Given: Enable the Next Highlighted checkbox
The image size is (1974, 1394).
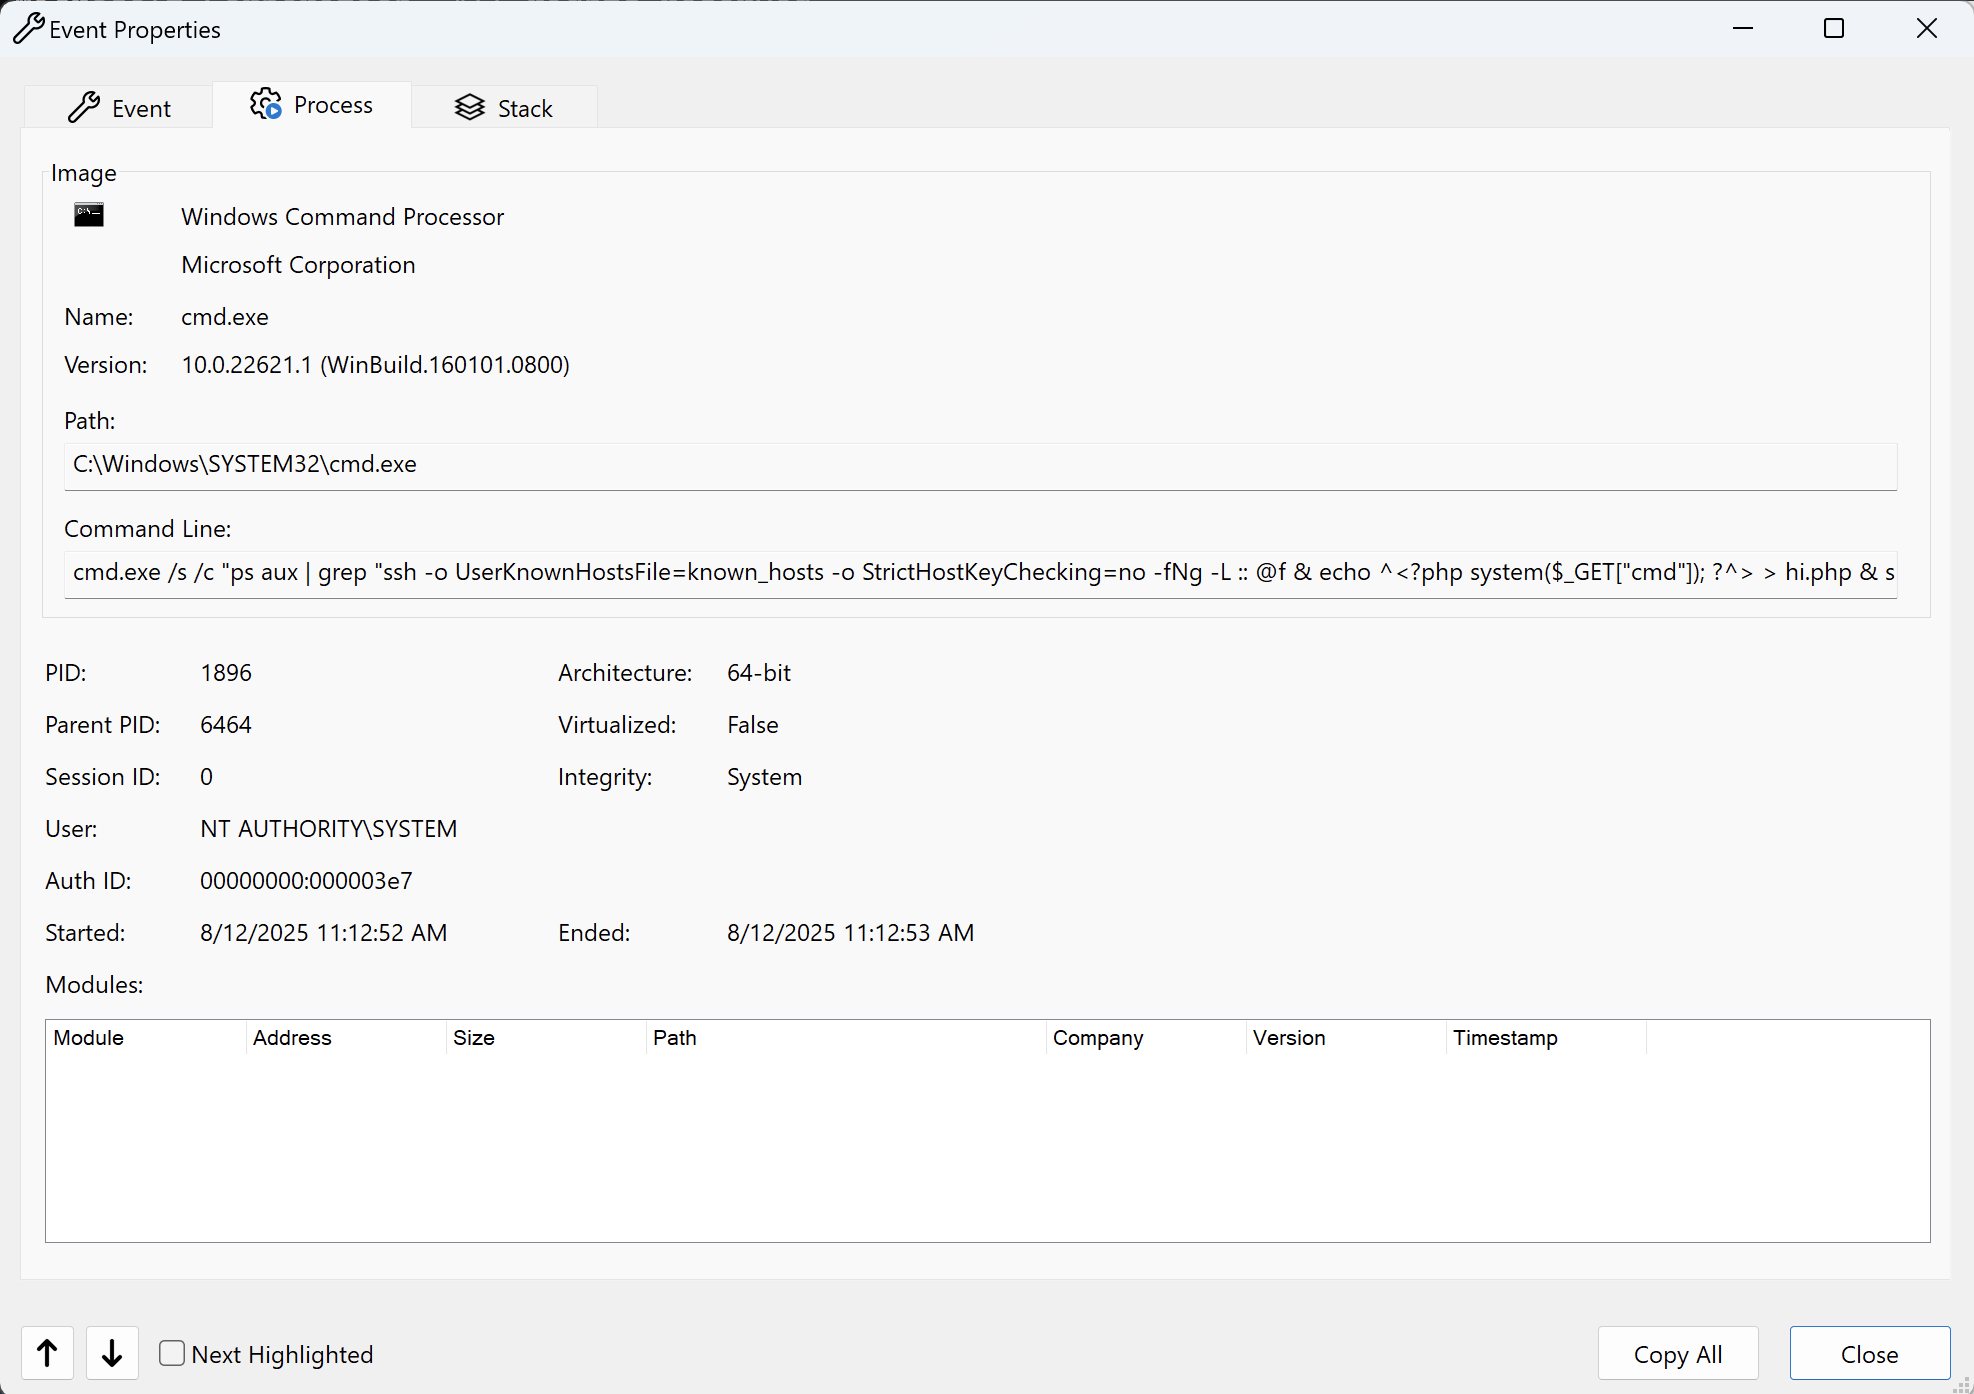Looking at the screenshot, I should (x=171, y=1353).
